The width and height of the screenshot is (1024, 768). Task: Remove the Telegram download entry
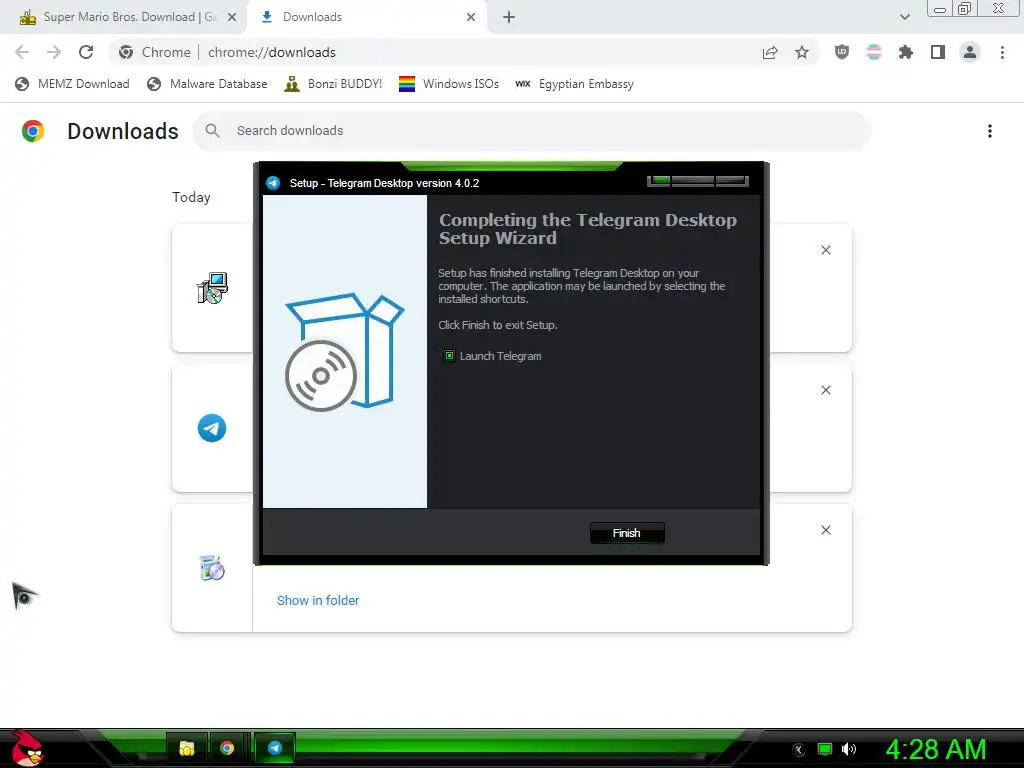coord(826,390)
